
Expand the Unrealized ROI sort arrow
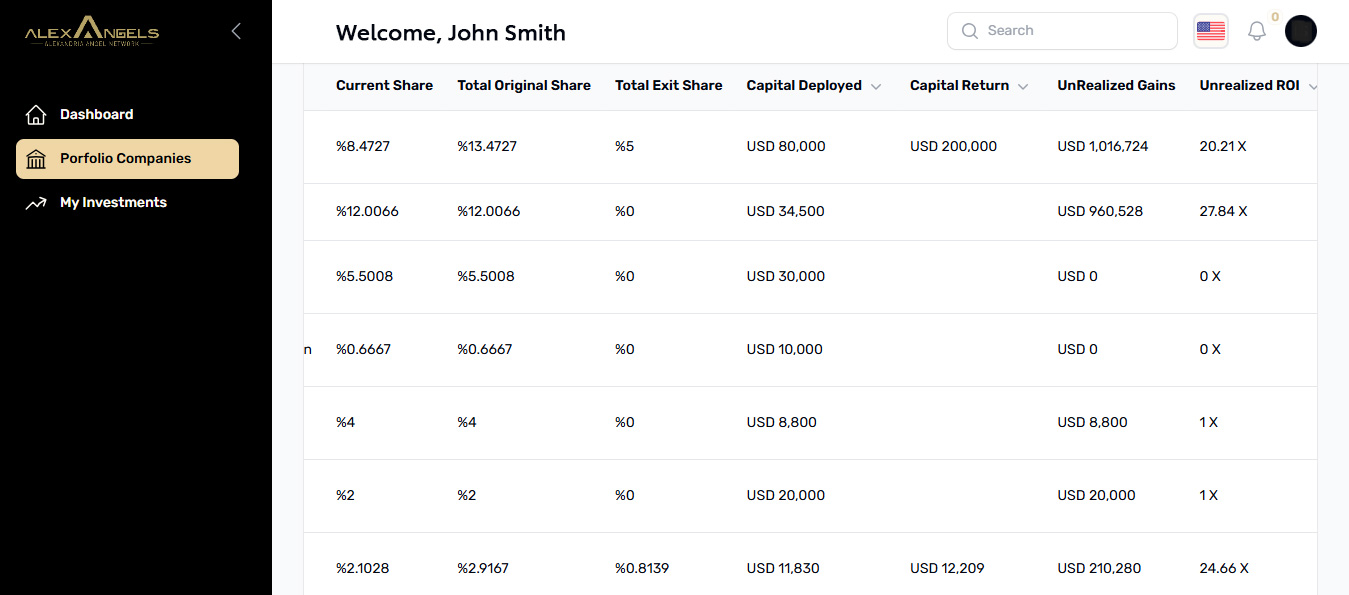1313,87
